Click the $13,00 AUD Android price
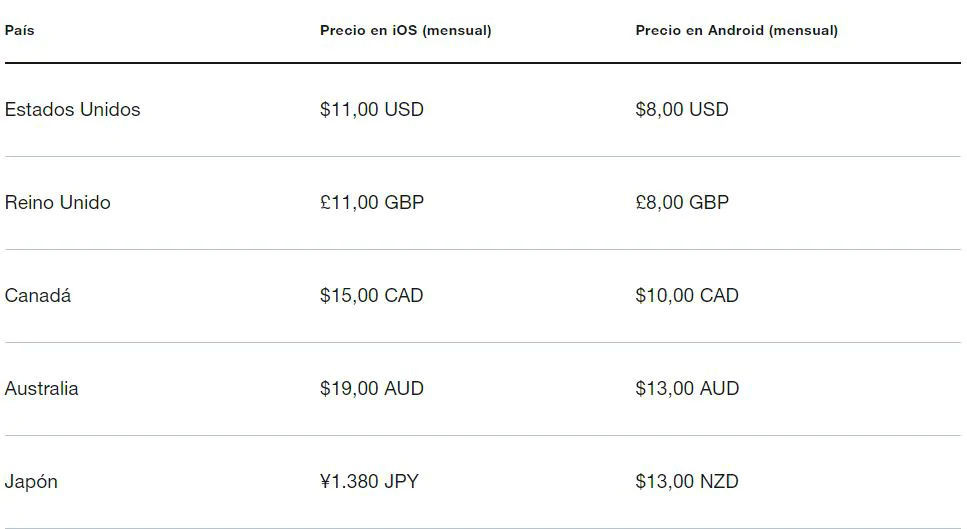 tap(687, 388)
